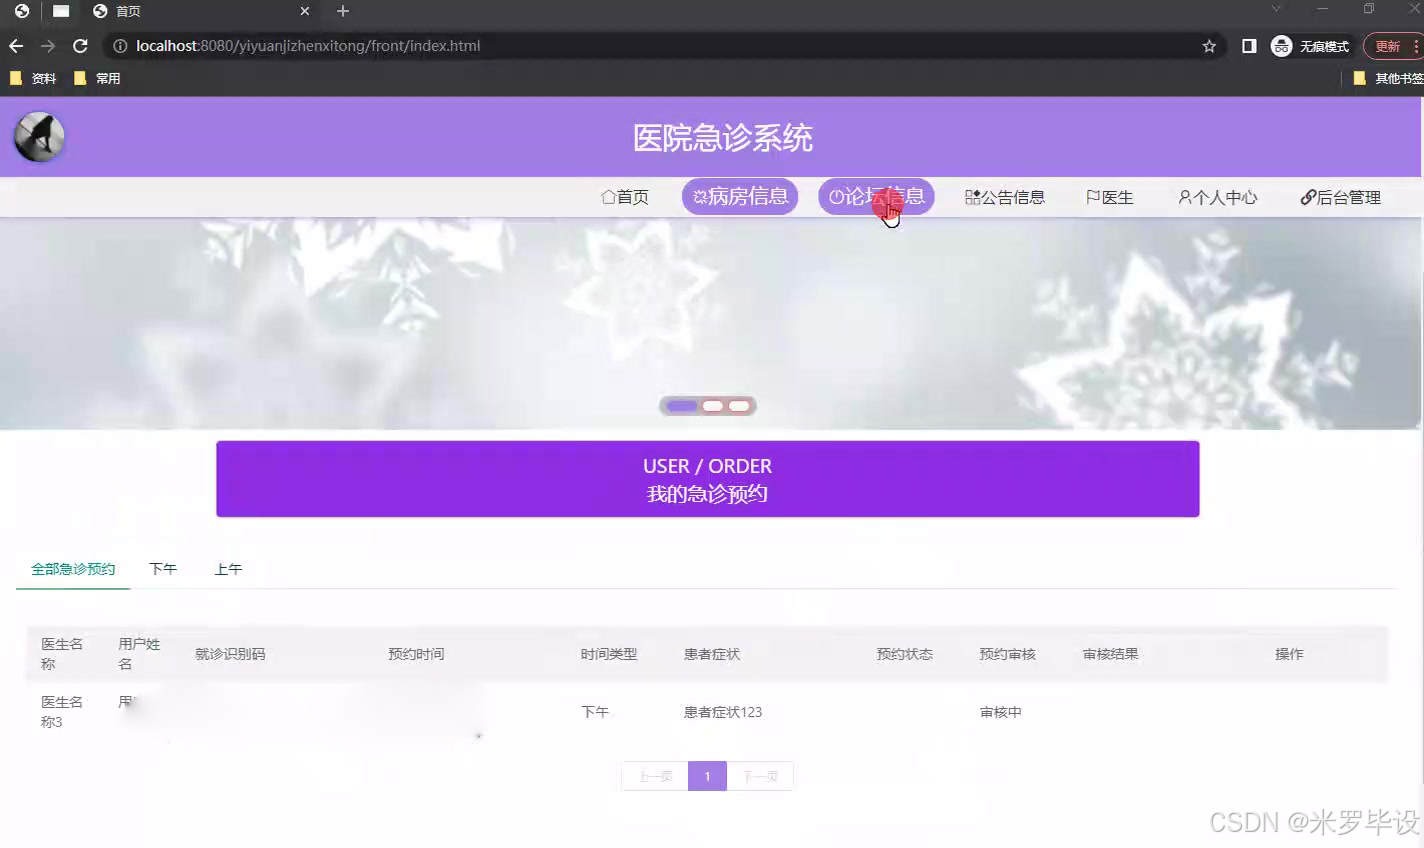Click page number 1 in pagination
Image resolution: width=1424 pixels, height=848 pixels.
[x=707, y=775]
